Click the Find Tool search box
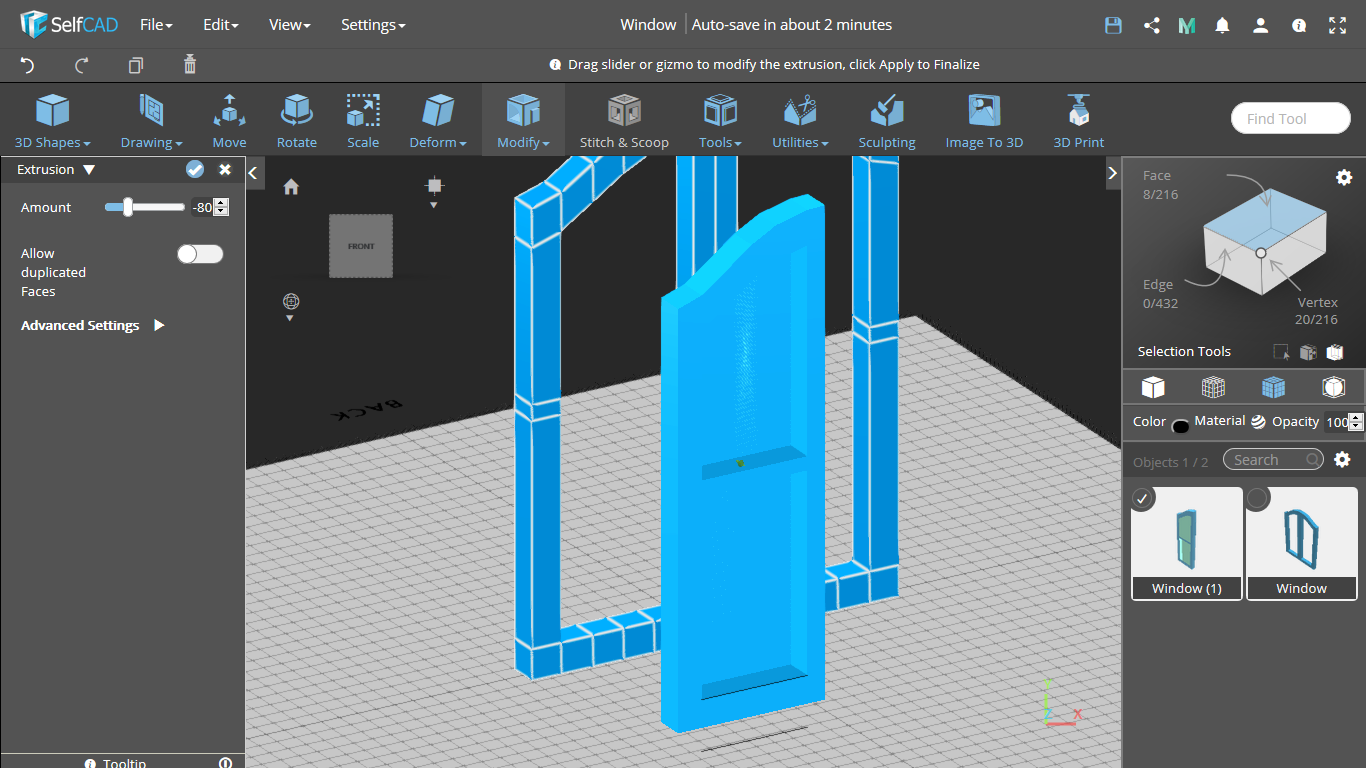This screenshot has height=768, width=1366. pos(1290,118)
